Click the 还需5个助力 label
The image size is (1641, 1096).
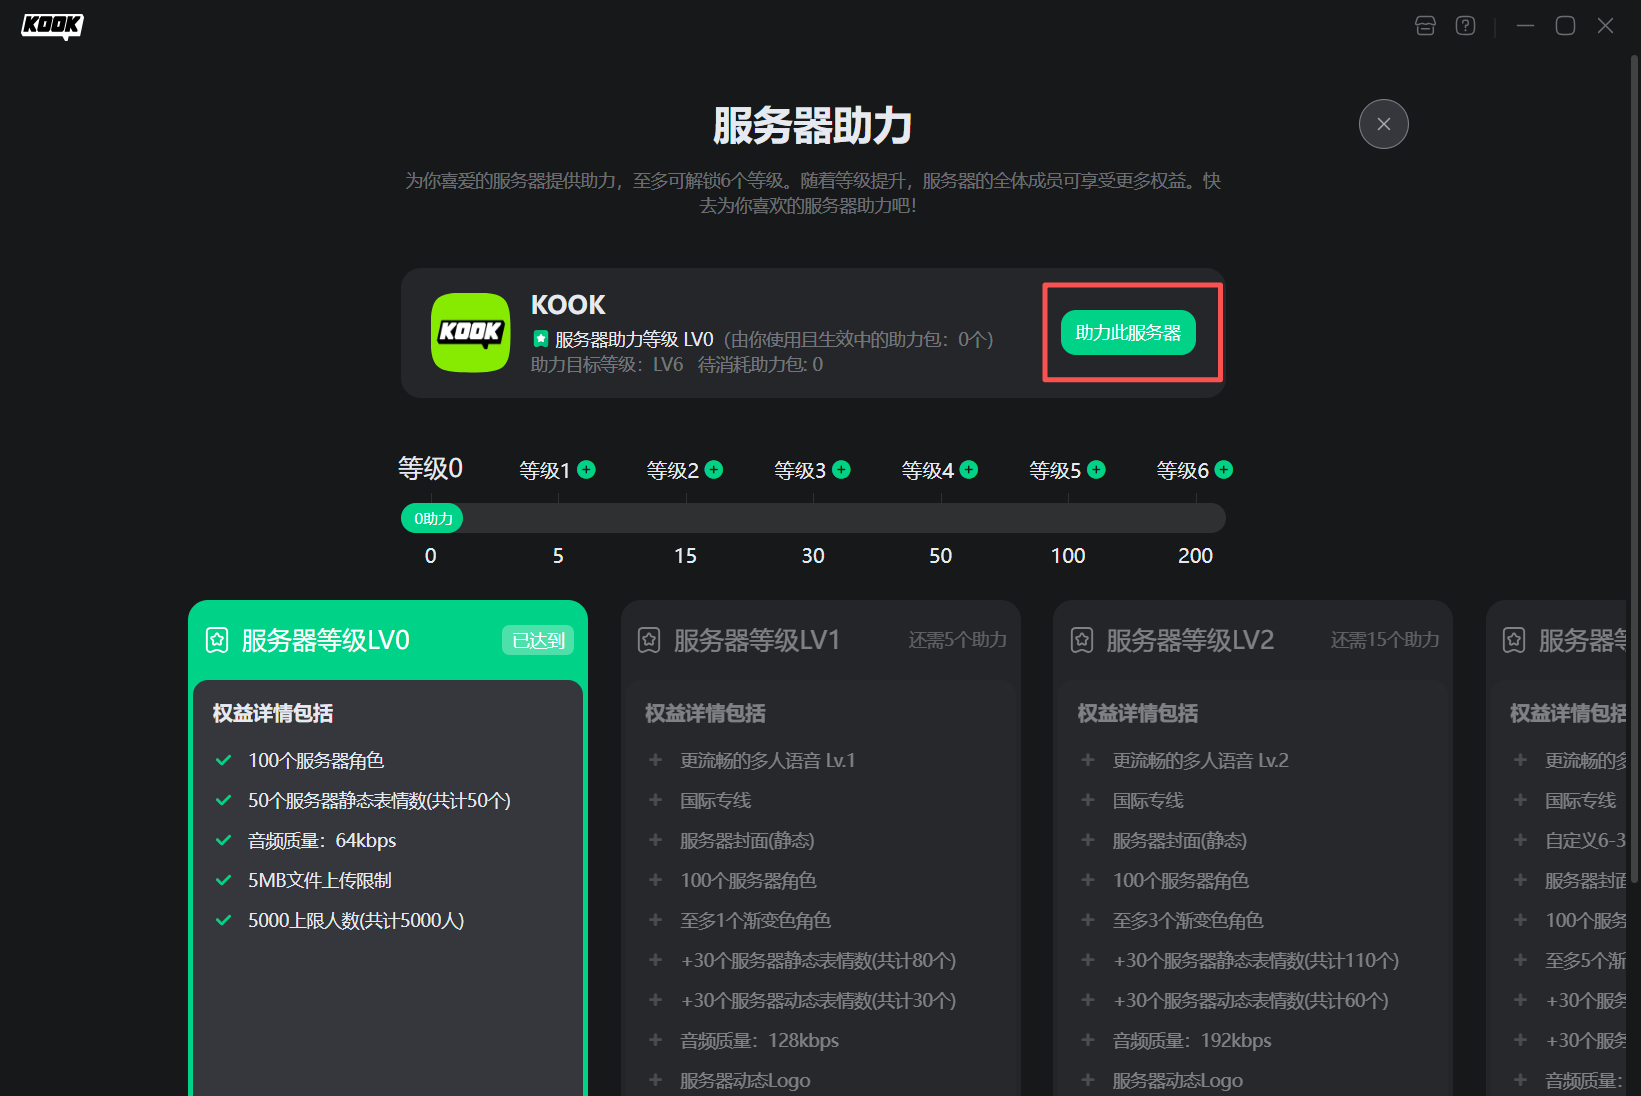[x=957, y=640]
